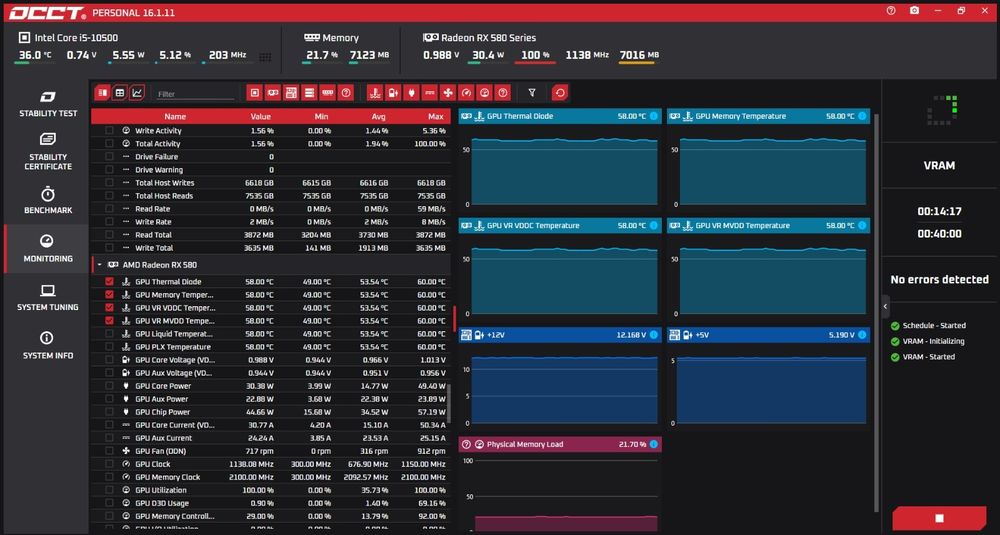Open the Benchmark section in sidebar
Image resolution: width=1000 pixels, height=535 pixels.
[48, 200]
